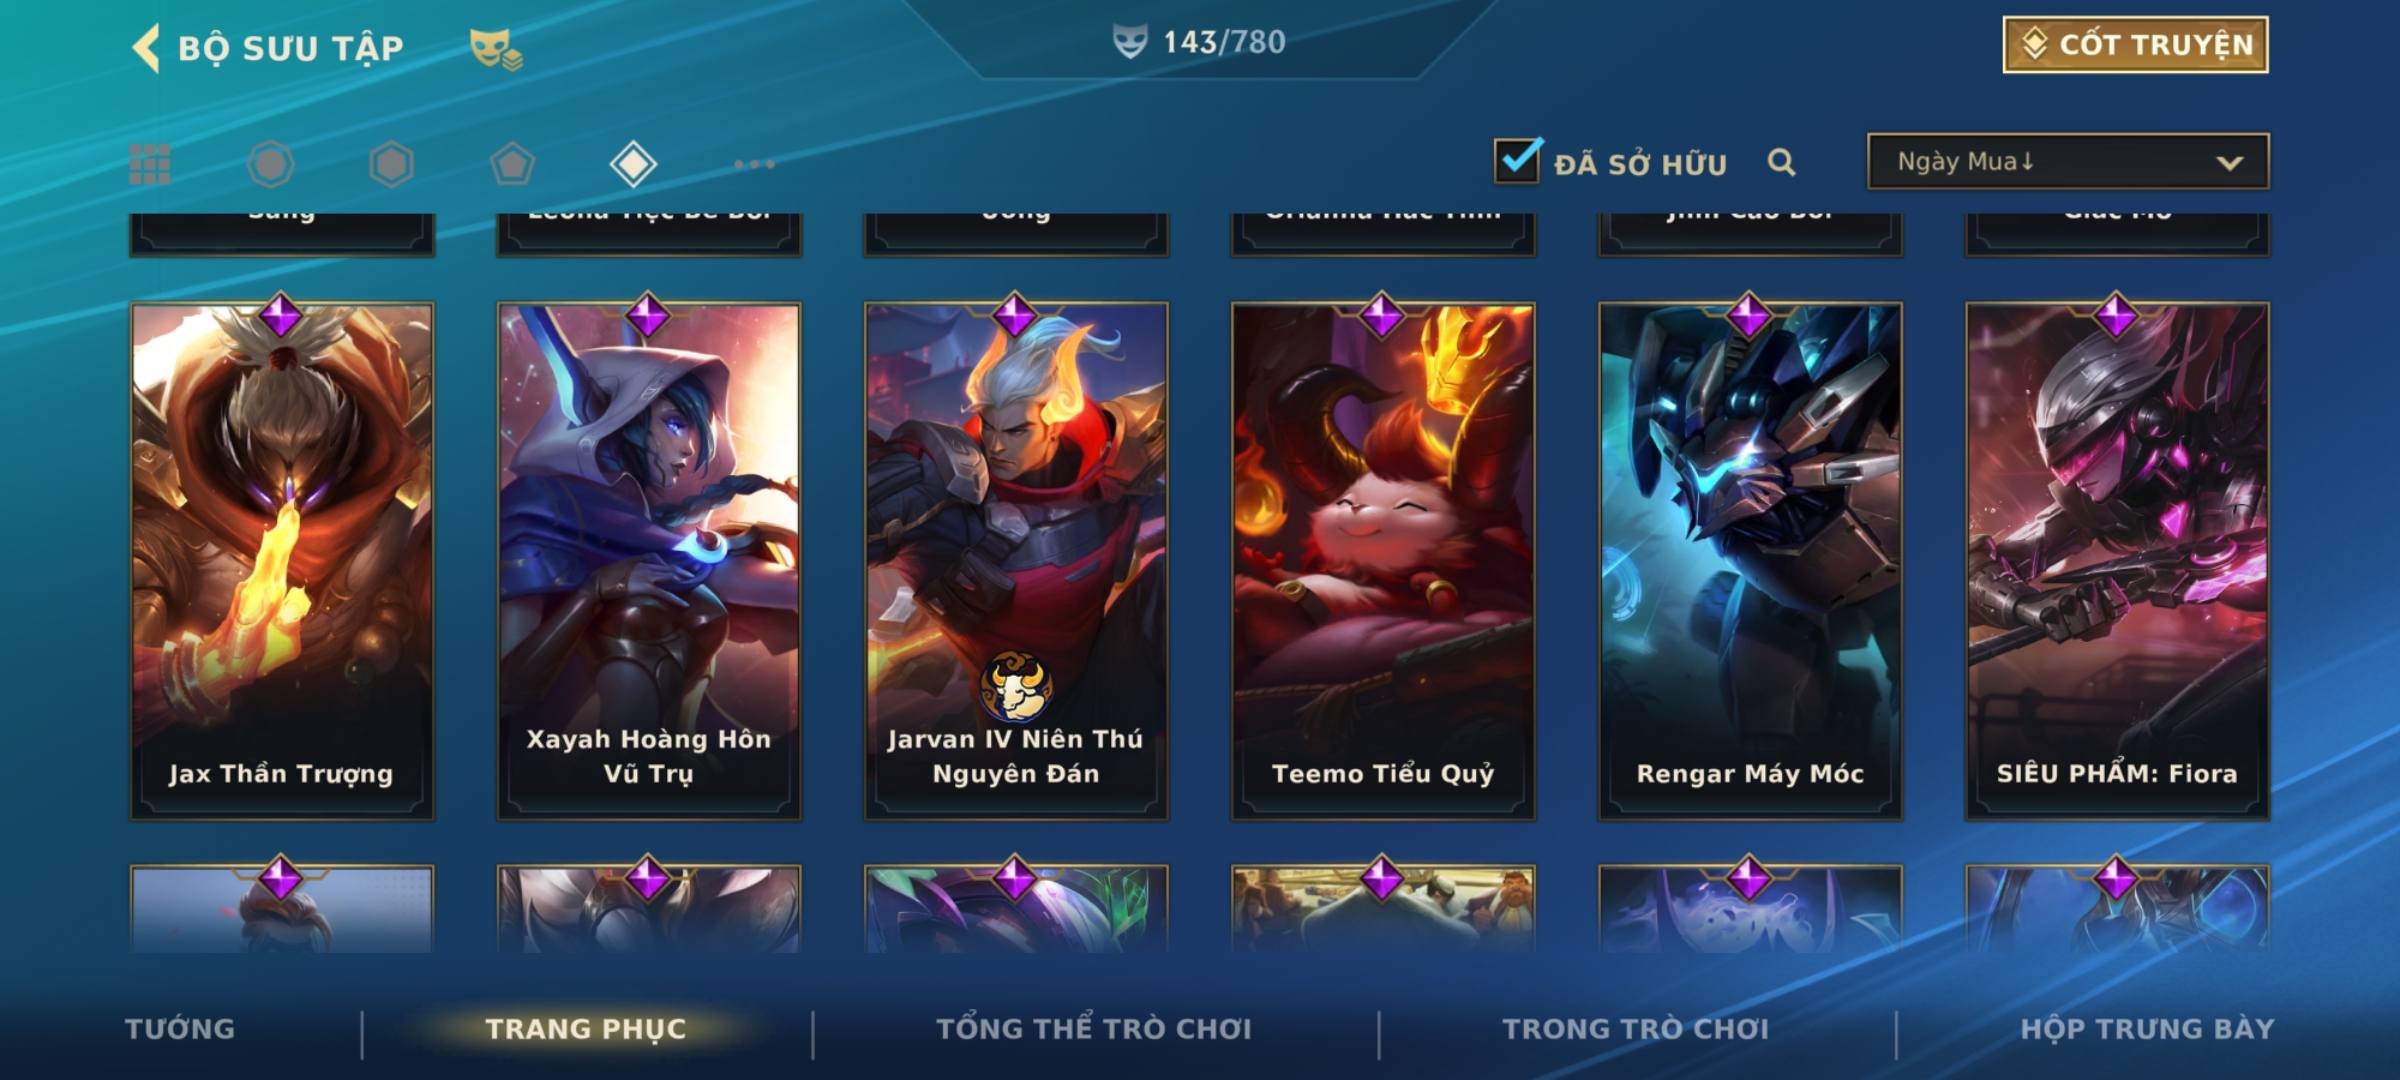
Task: Open the Ngày Mua sort dropdown
Action: pos(2068,161)
